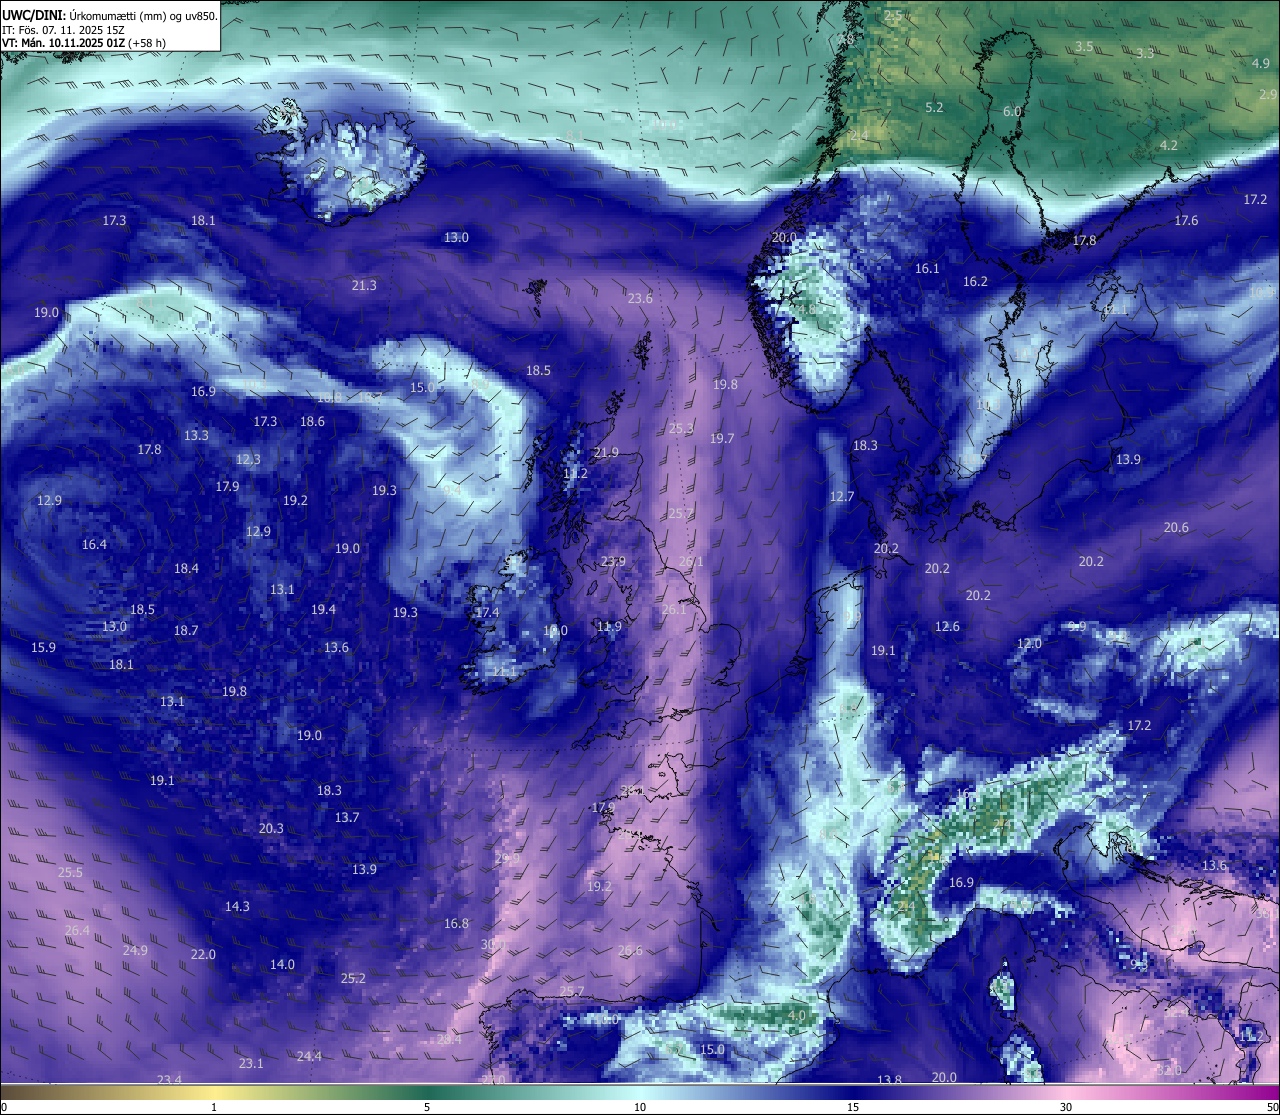Click the 23.6 value on the map
Screen dimensions: 1280x1115
point(640,298)
